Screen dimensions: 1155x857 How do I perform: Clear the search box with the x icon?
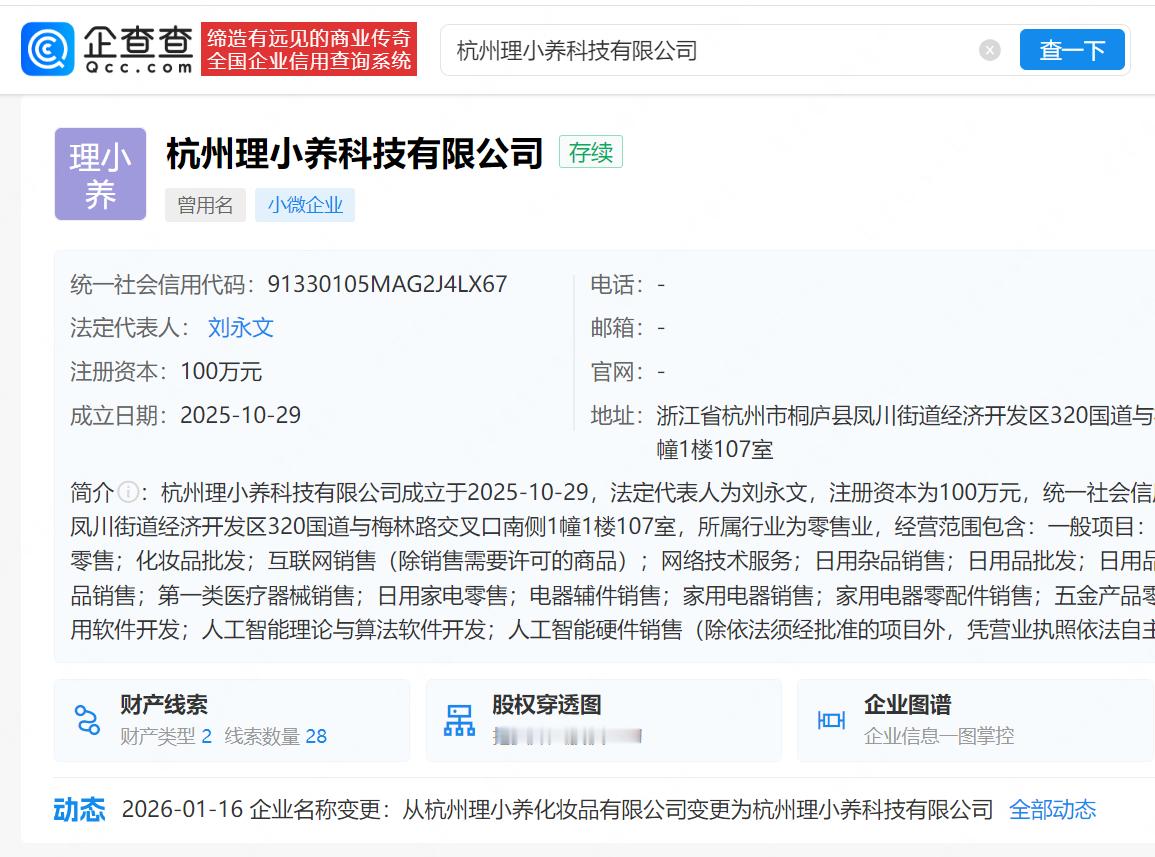[989, 50]
